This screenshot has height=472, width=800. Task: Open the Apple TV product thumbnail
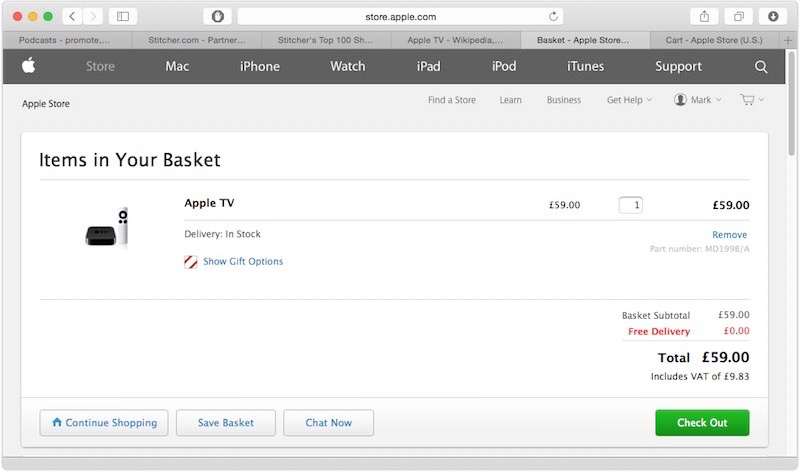(x=107, y=227)
